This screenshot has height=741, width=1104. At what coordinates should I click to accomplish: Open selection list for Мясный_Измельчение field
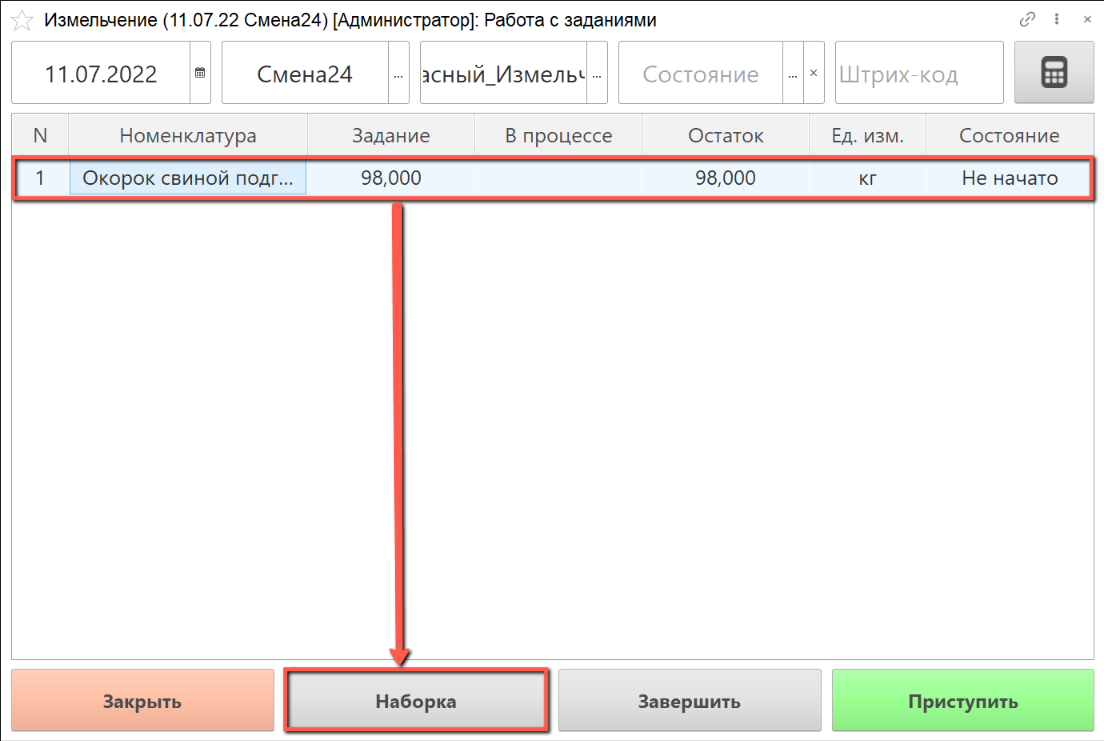pos(597,73)
